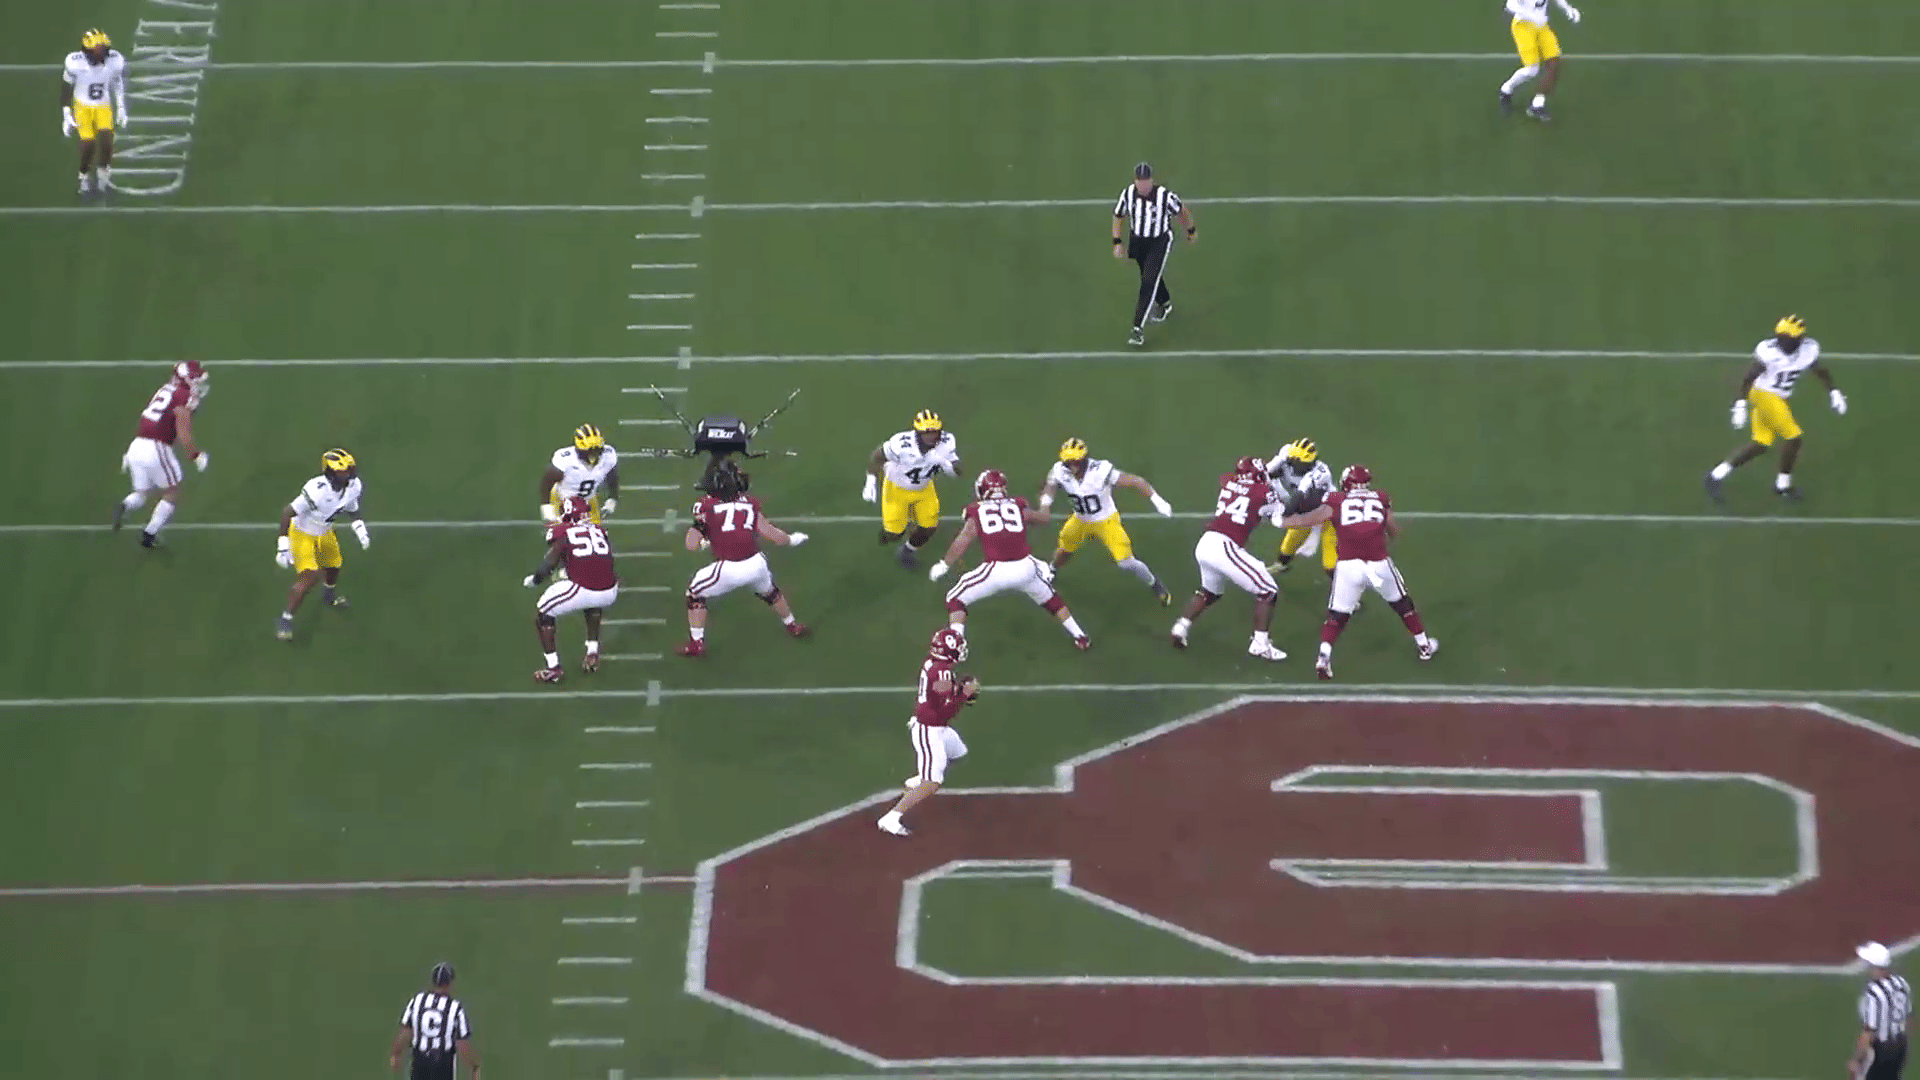Click the official with C on back
Viewport: 1920px width, 1080px height.
435,1025
